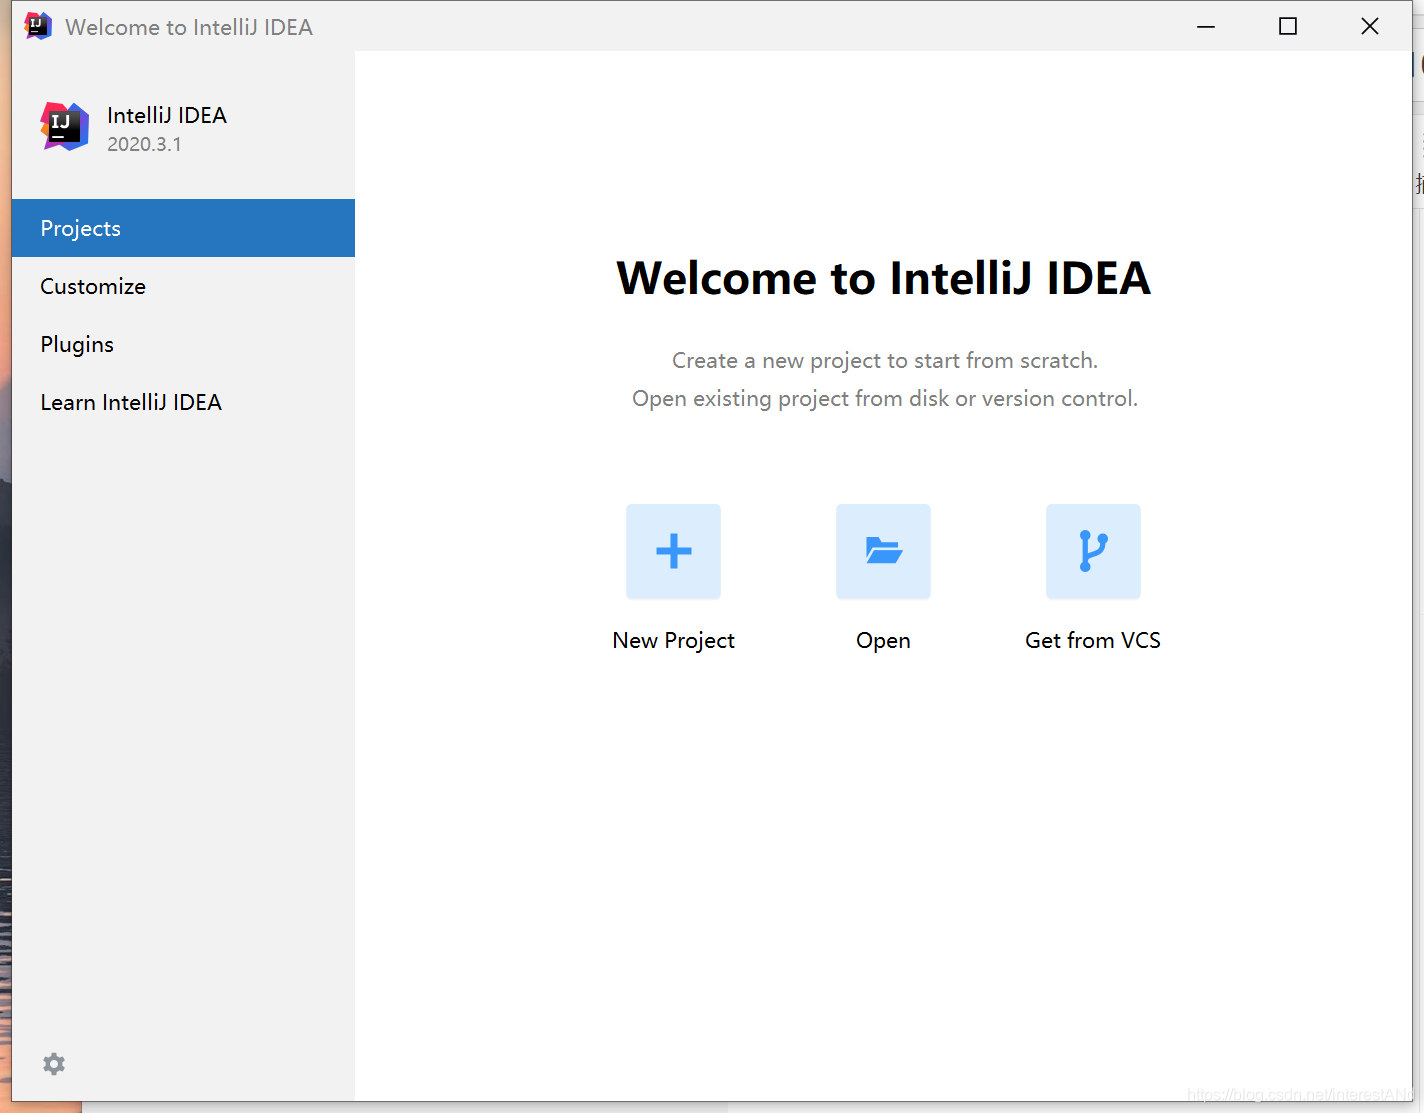This screenshot has height=1113, width=1424.
Task: Click the Get from VCS label
Action: point(1093,640)
